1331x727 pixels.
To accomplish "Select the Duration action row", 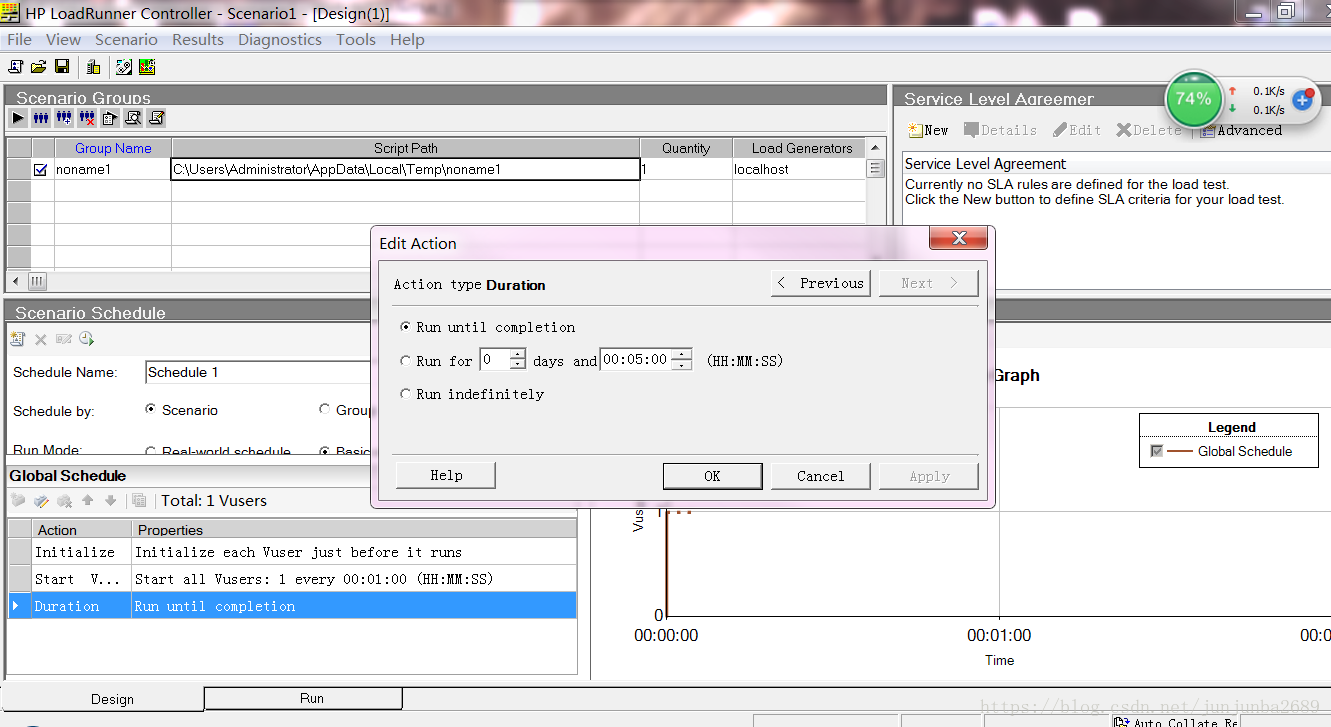I will click(x=292, y=606).
